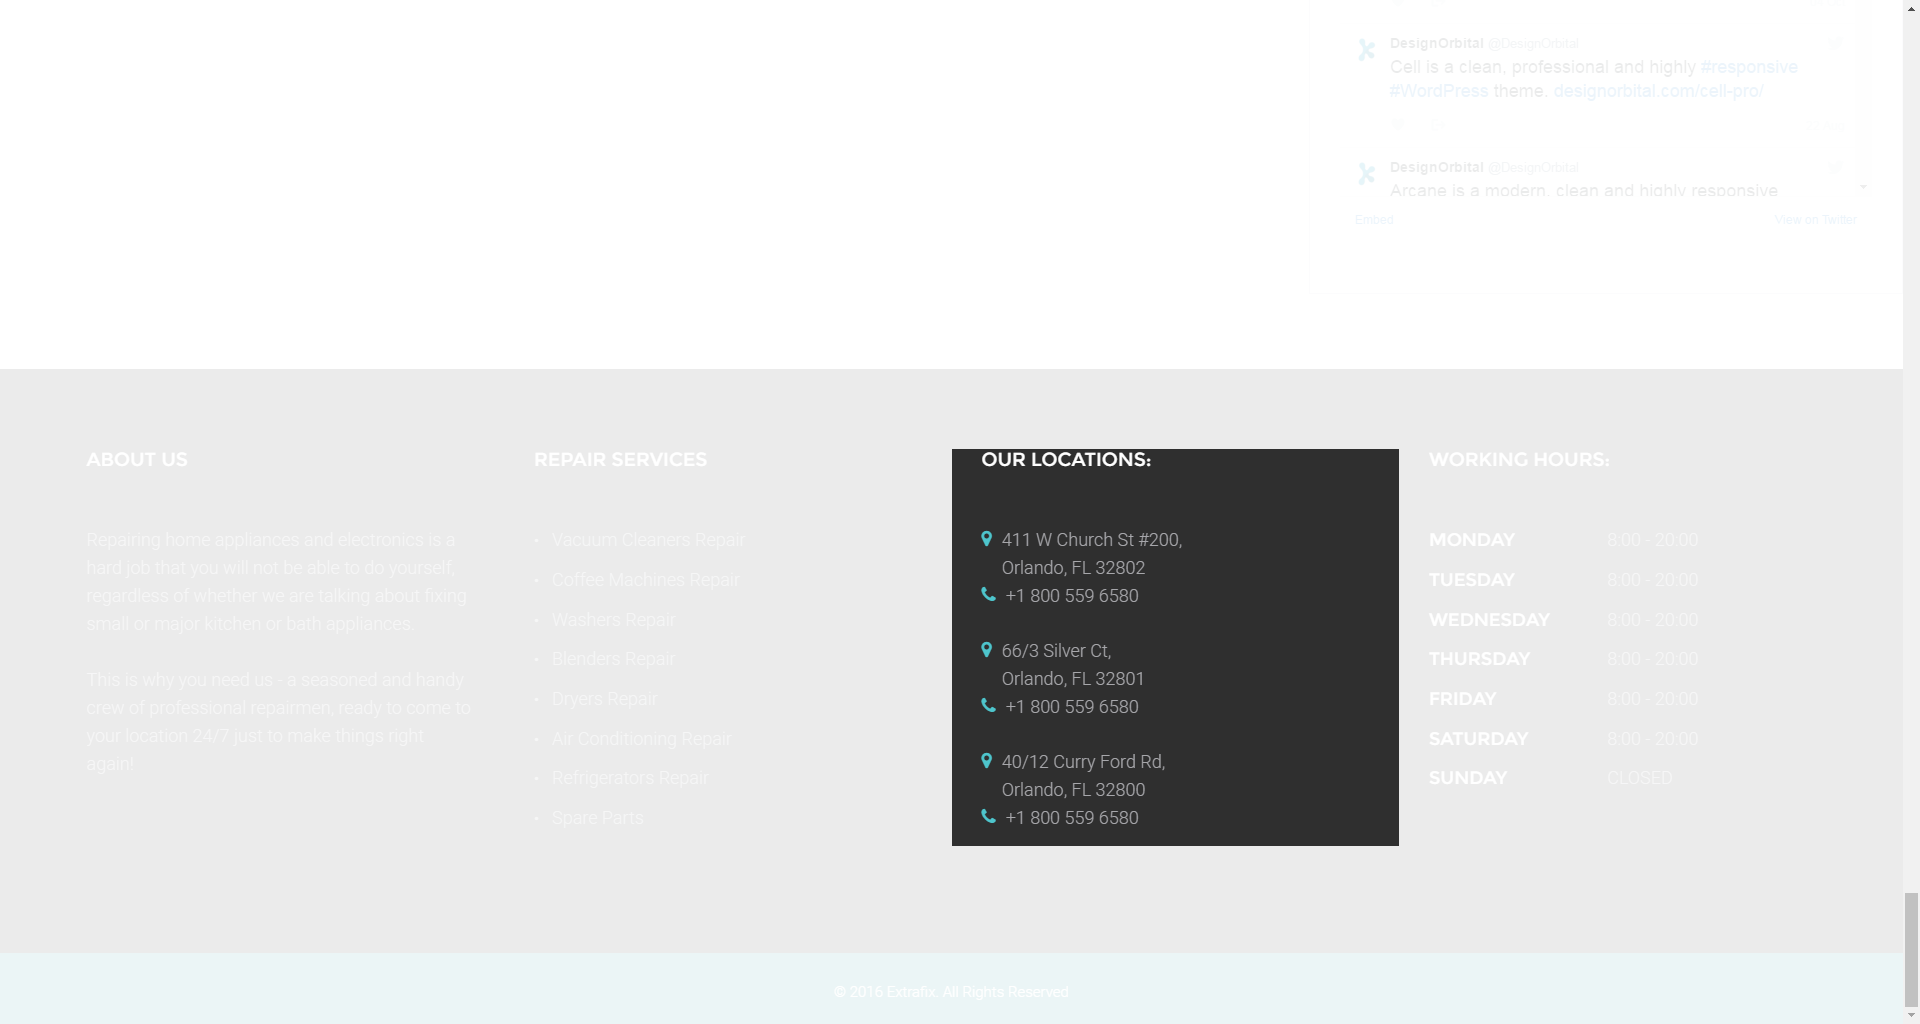This screenshot has height=1024, width=1920.
Task: Click the Embed link below the tweets
Action: (x=1373, y=220)
